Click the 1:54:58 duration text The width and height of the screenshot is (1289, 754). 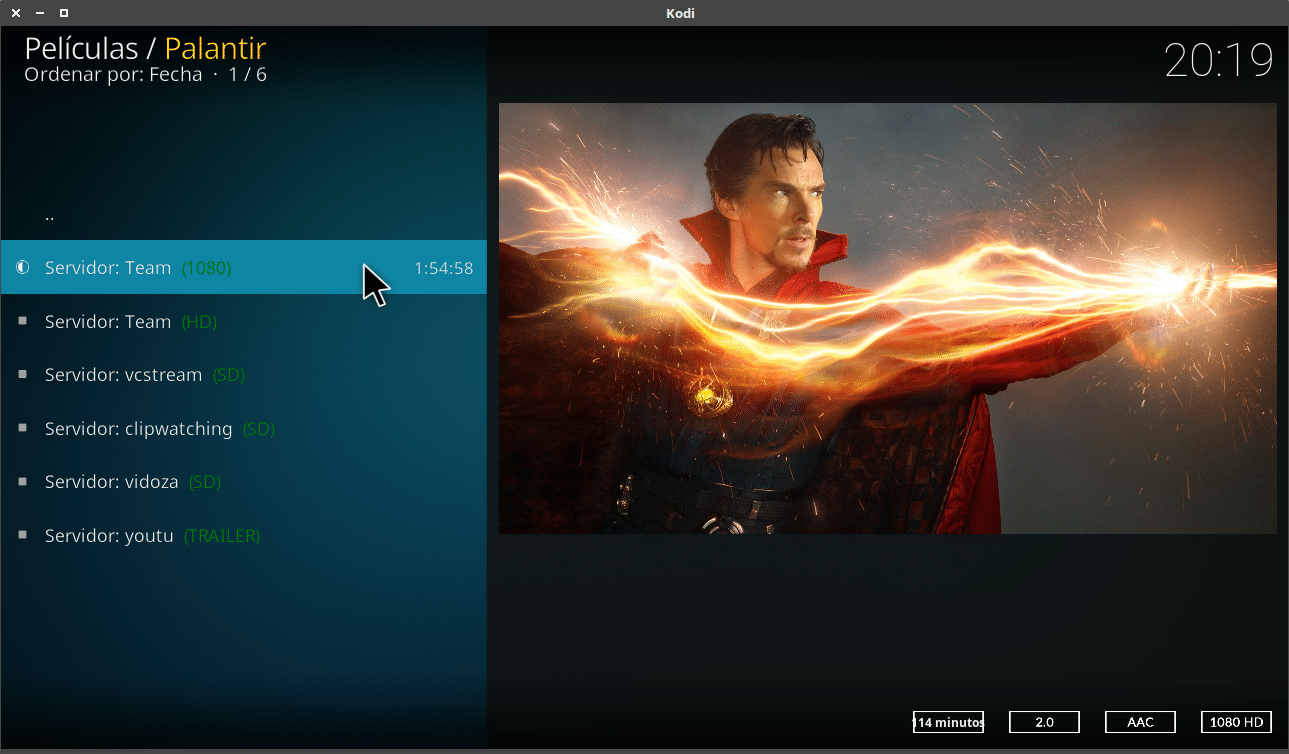tap(443, 268)
